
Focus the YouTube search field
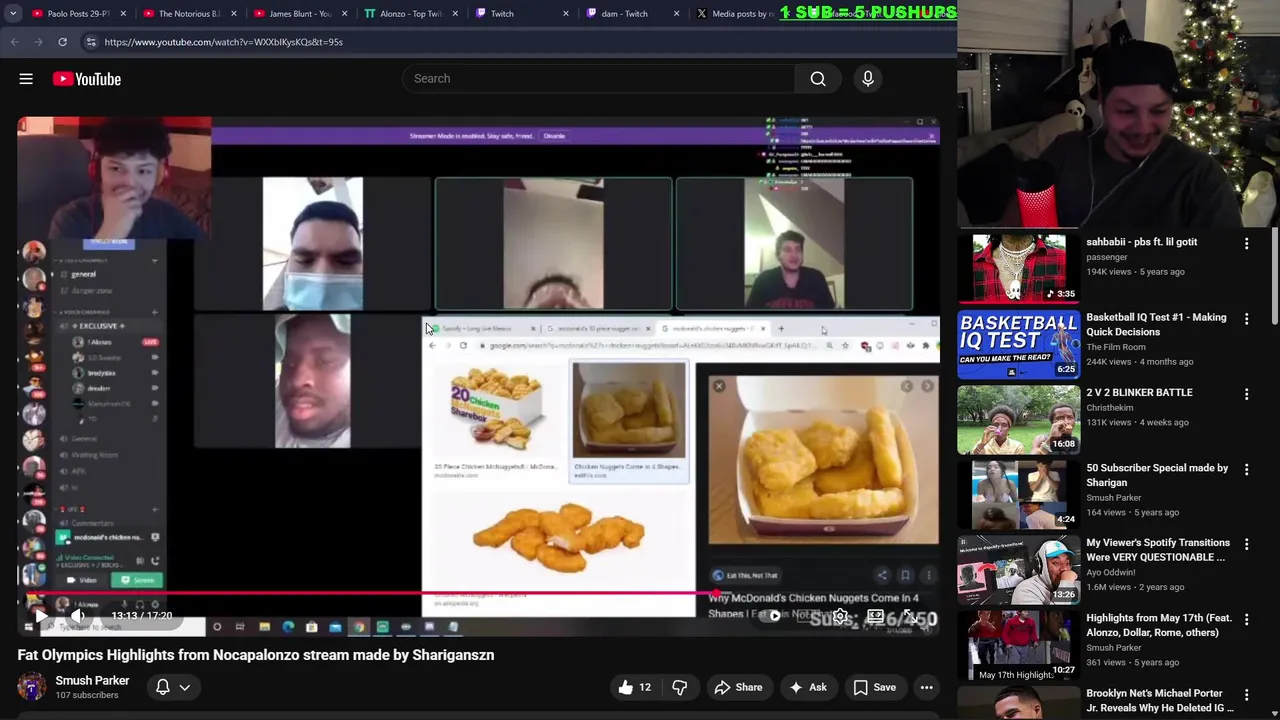coord(599,79)
